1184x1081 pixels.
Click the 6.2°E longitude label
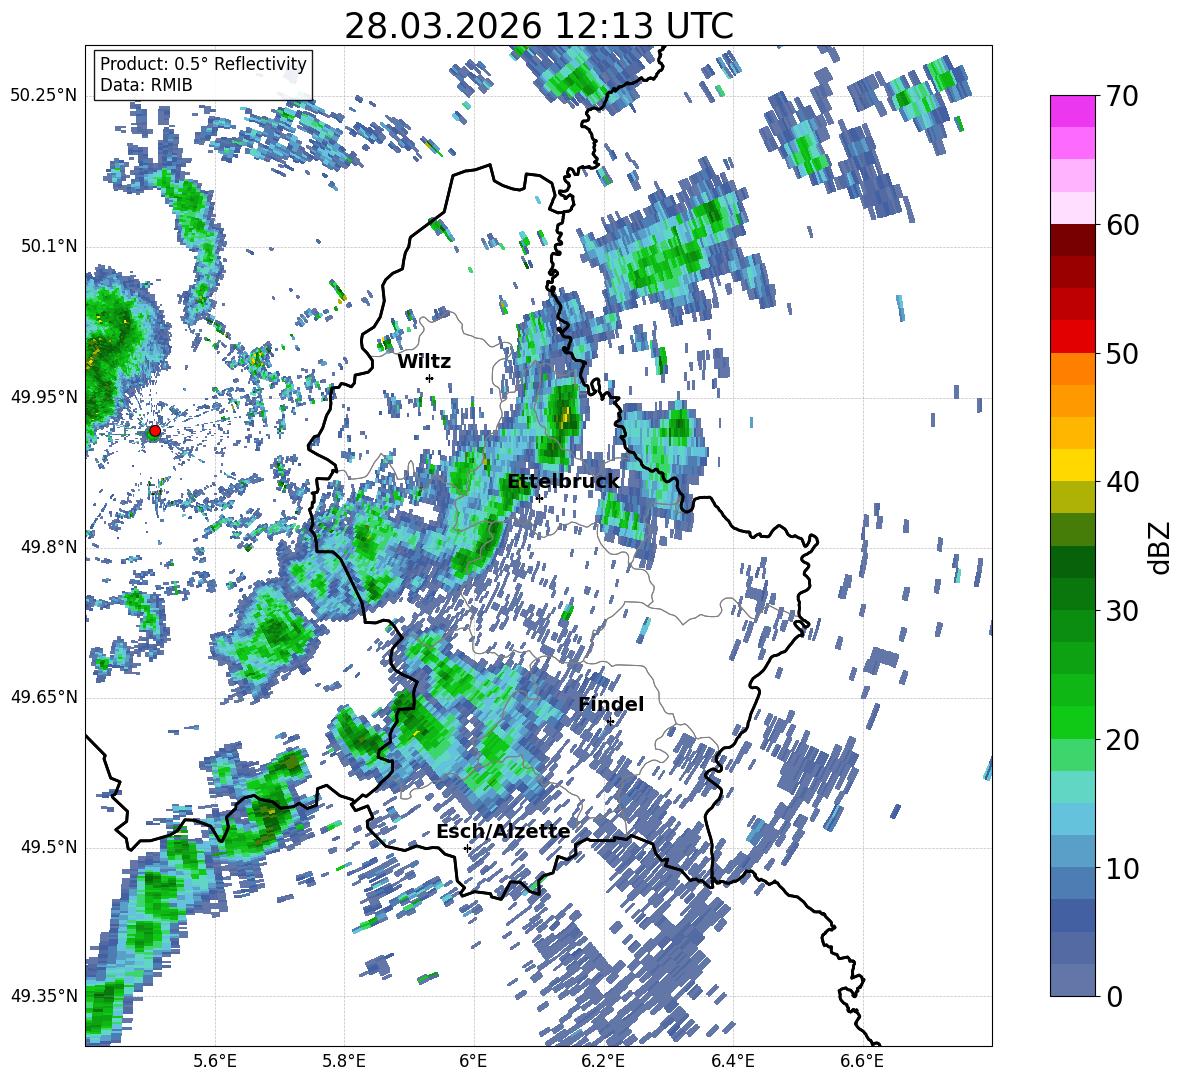coord(603,1062)
